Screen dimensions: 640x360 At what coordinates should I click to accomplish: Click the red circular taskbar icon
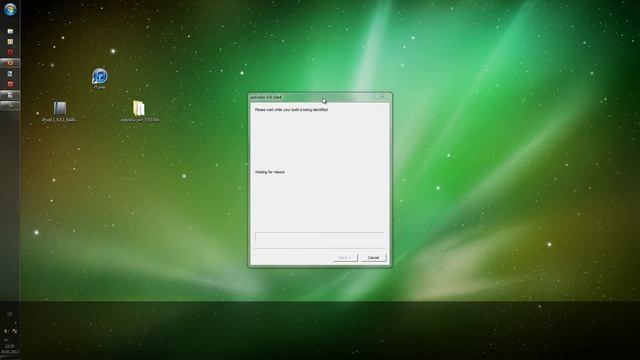[10, 52]
